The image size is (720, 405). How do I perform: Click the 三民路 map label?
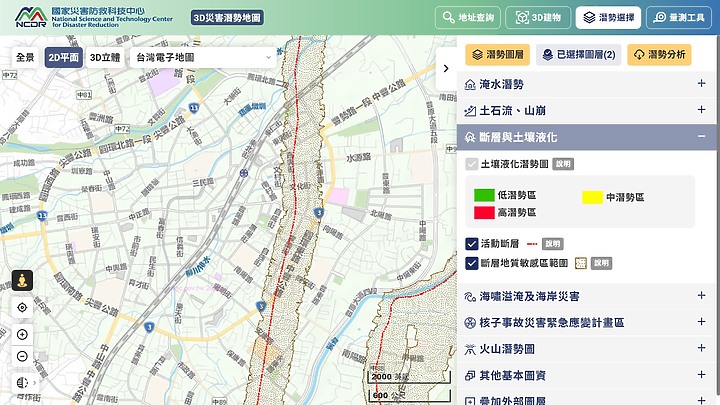[x=203, y=182]
